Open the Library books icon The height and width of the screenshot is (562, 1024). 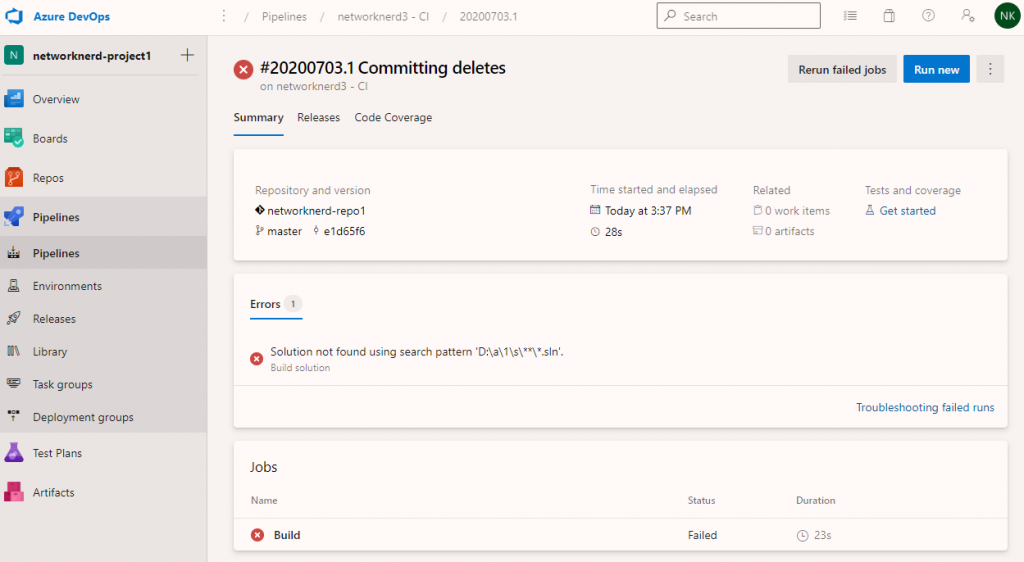click(x=14, y=351)
